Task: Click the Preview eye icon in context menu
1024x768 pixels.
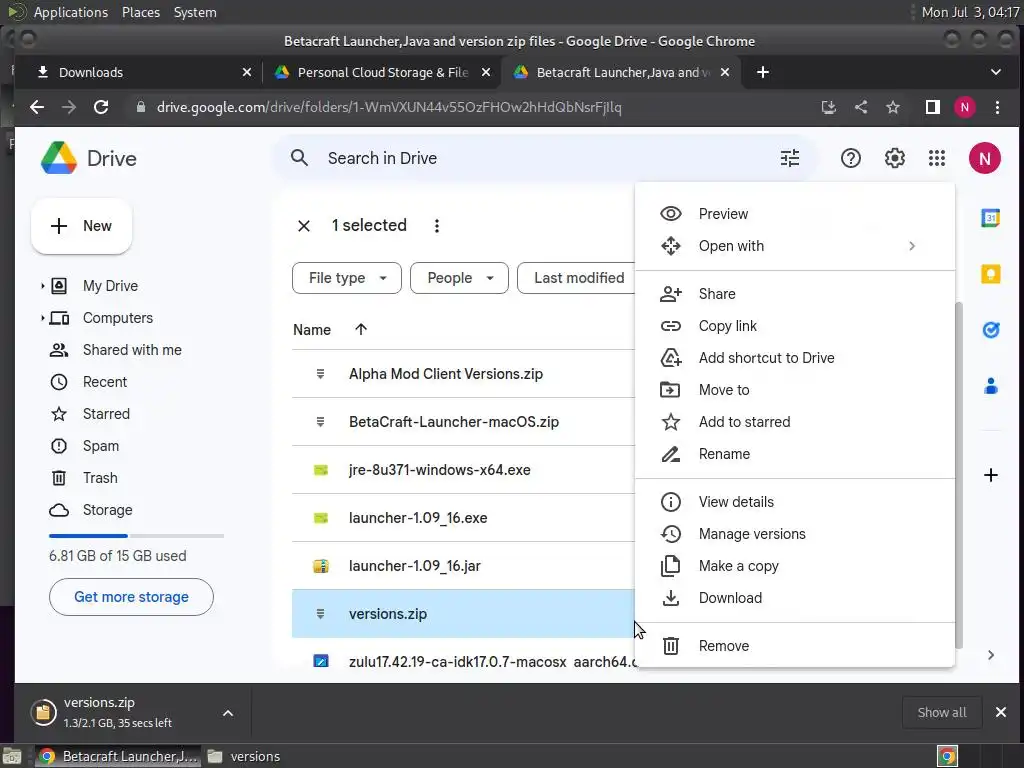Action: coord(670,214)
